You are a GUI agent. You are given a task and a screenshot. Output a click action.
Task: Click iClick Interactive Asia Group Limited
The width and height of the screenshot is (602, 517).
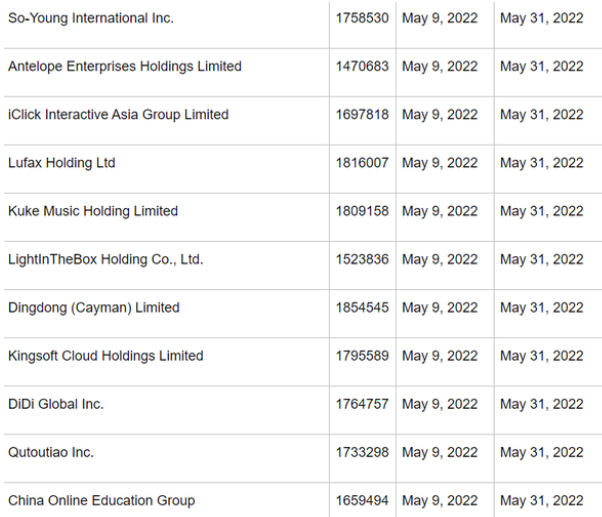118,114
